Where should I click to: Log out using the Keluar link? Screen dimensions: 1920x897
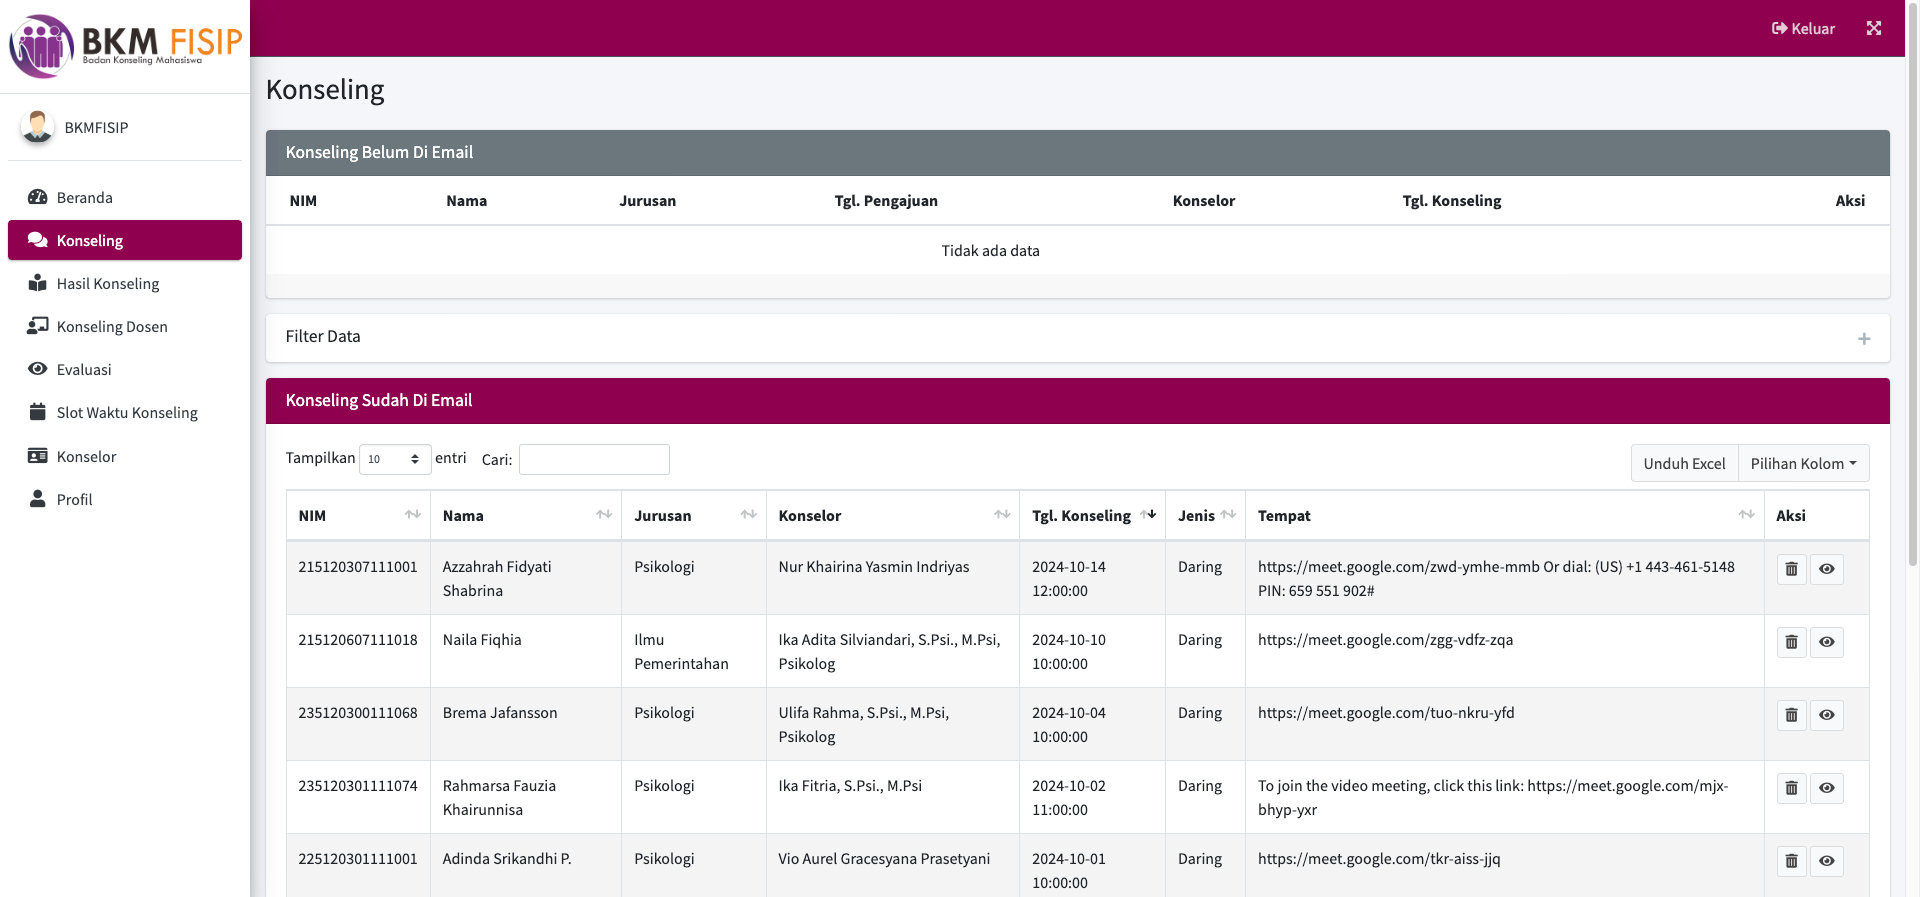point(1803,28)
